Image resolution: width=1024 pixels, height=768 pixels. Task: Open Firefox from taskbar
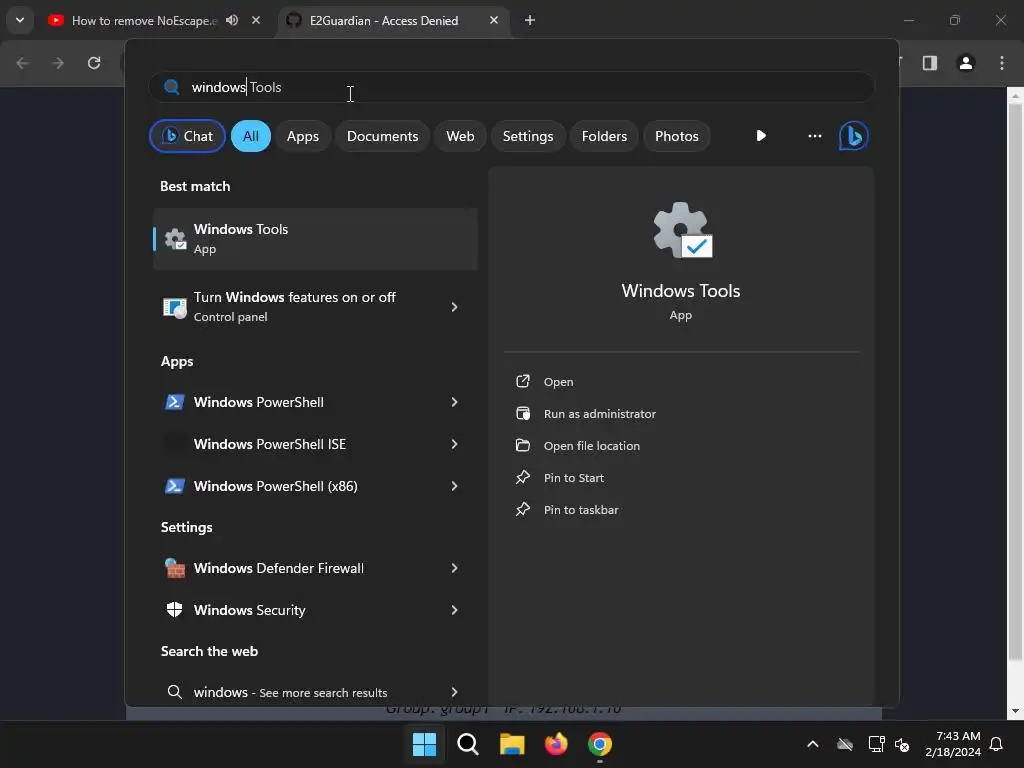pyautogui.click(x=556, y=744)
